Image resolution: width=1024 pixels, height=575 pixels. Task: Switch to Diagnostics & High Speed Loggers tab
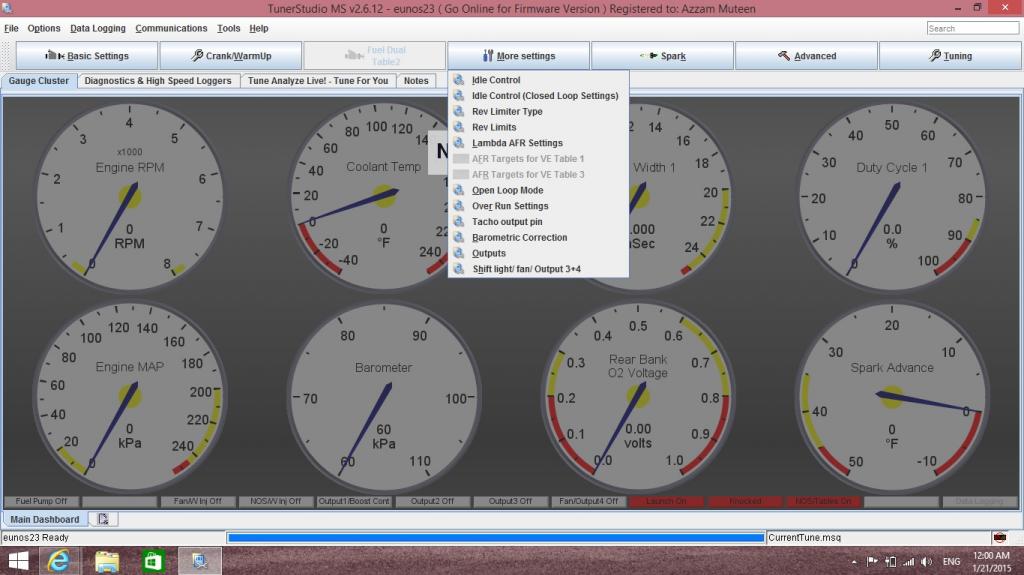[158, 80]
